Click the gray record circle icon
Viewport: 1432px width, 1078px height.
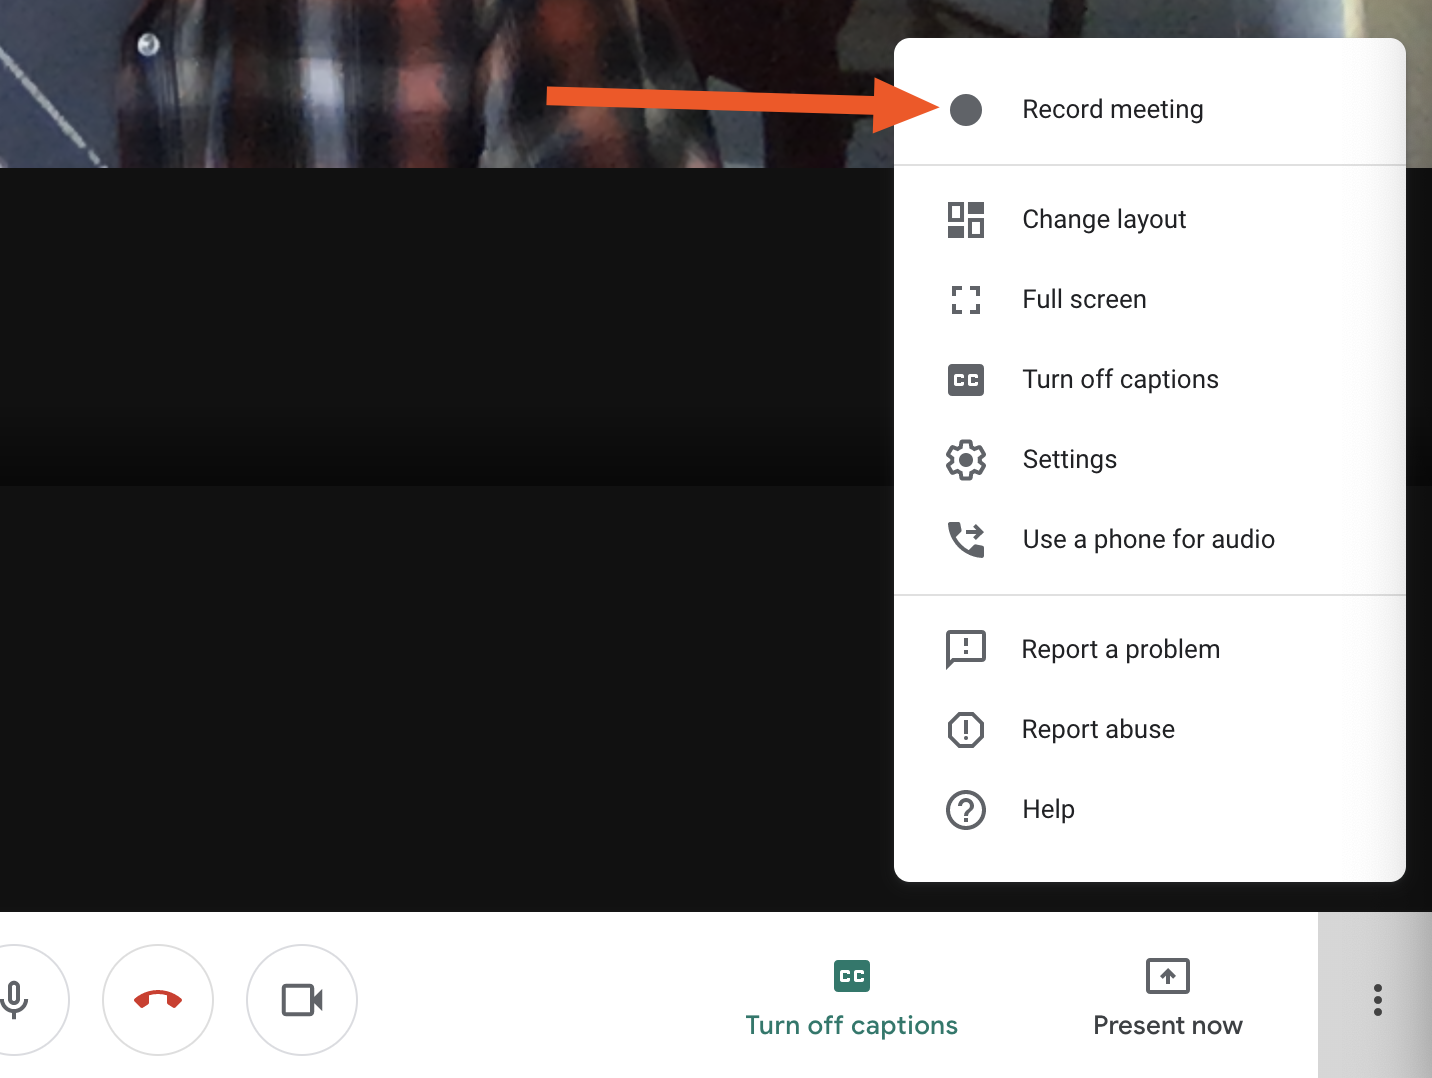click(x=965, y=110)
